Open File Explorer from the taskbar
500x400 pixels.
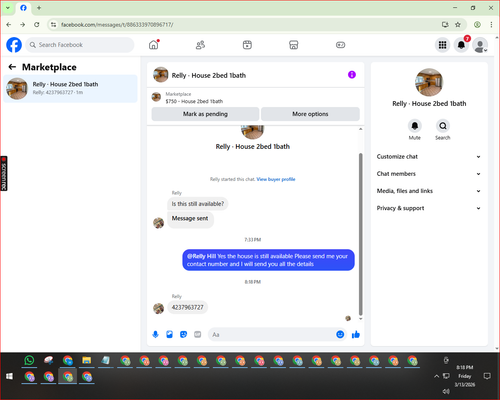(x=87, y=360)
